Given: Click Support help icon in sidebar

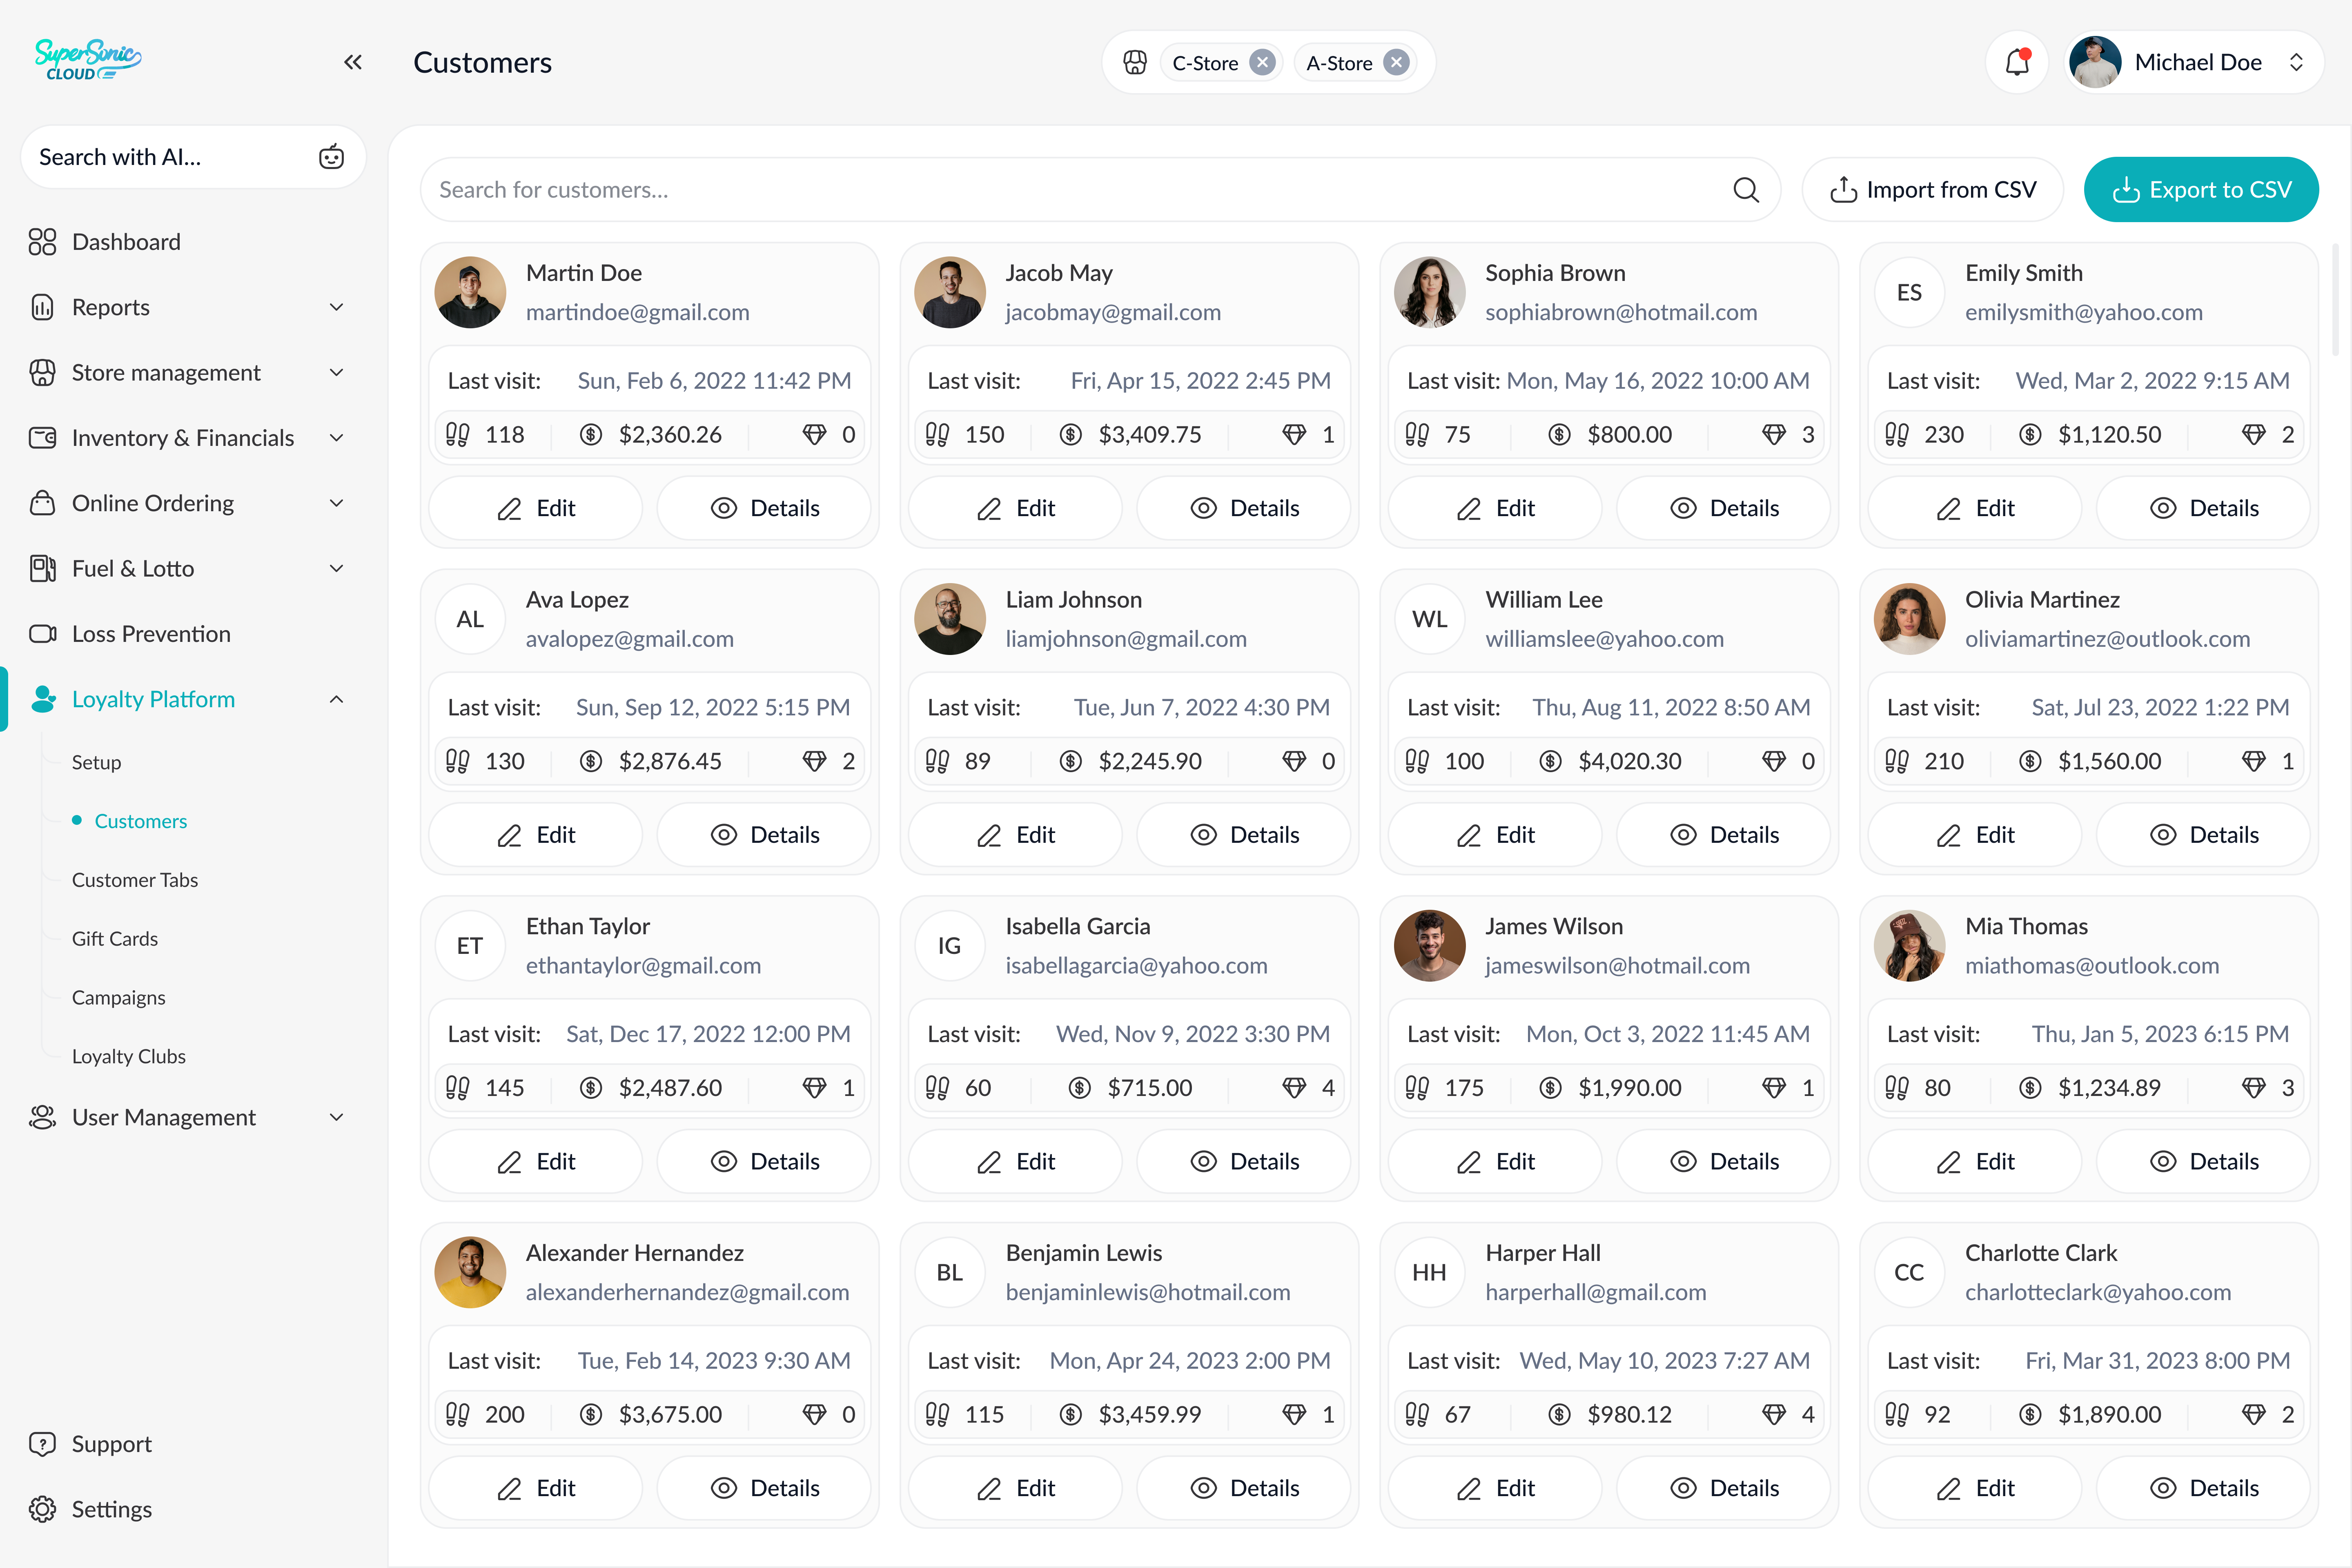Looking at the screenshot, I should [42, 1444].
